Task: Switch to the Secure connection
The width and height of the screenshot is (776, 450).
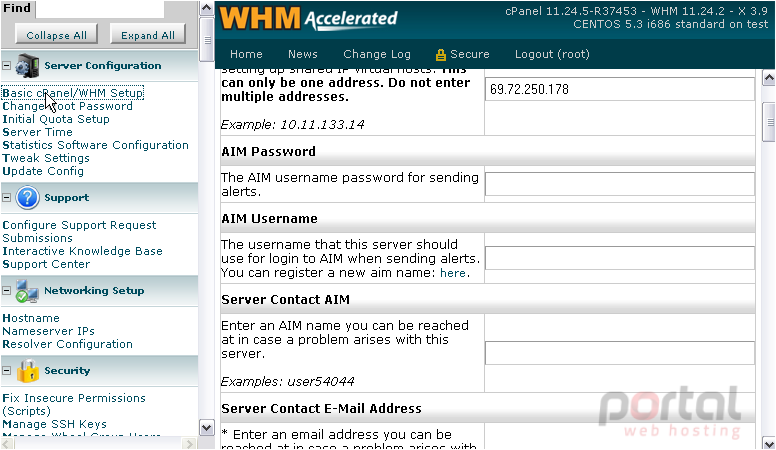Action: pyautogui.click(x=469, y=54)
